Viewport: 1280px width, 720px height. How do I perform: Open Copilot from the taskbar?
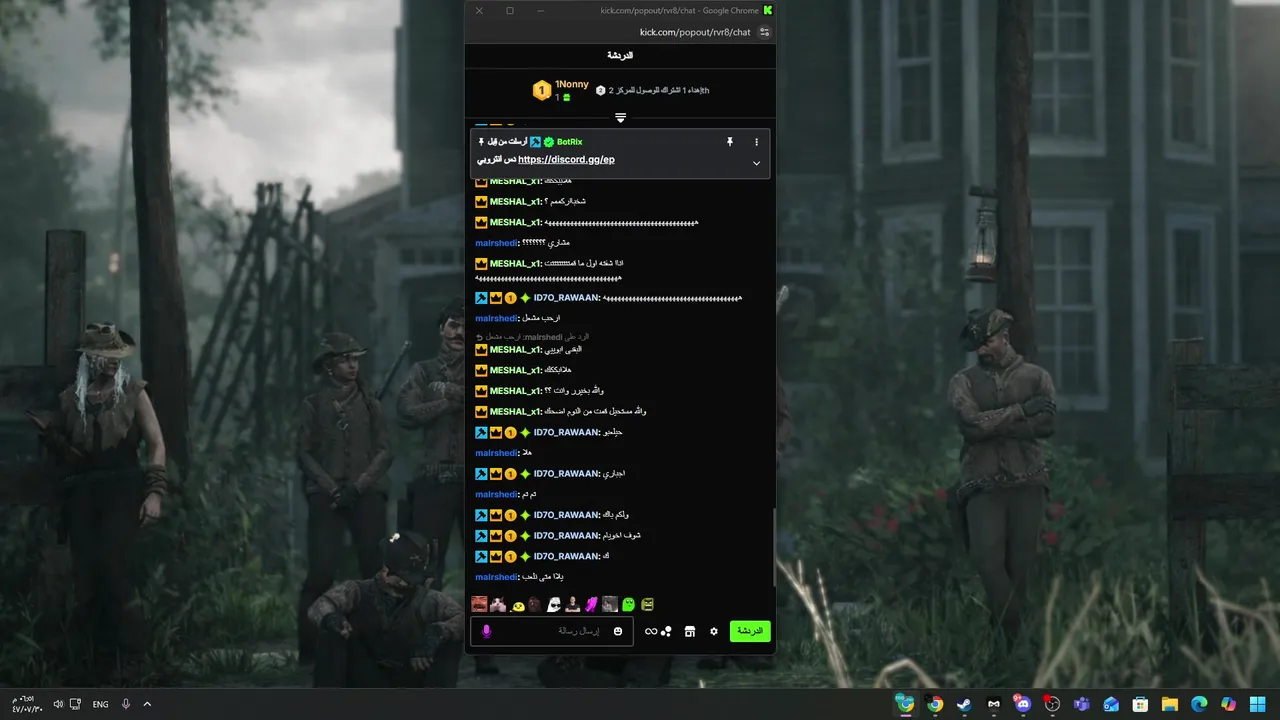(x=1228, y=704)
